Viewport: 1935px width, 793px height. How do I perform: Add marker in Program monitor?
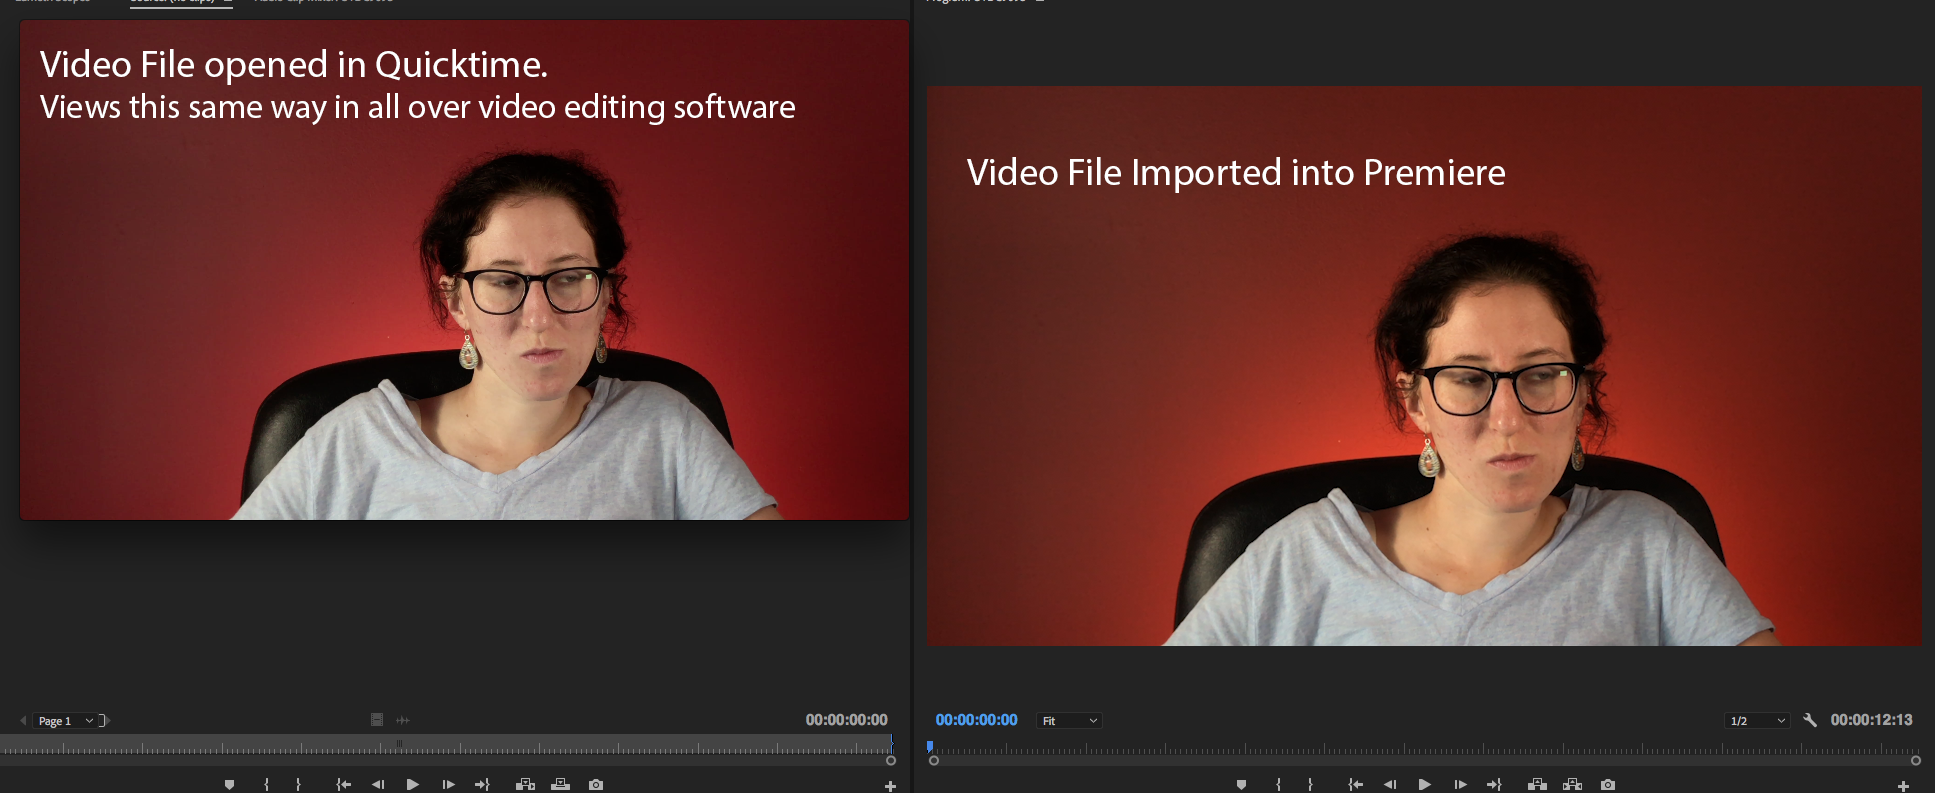pyautogui.click(x=1241, y=785)
